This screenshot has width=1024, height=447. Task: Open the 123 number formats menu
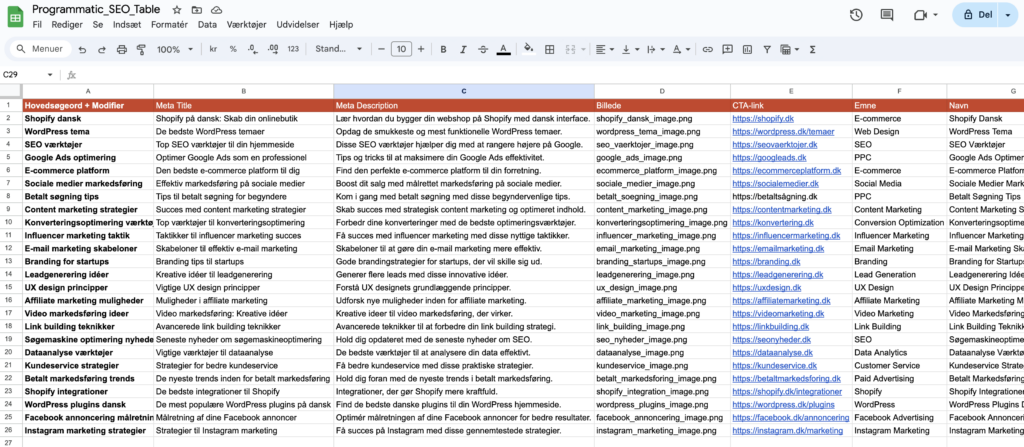pos(293,49)
